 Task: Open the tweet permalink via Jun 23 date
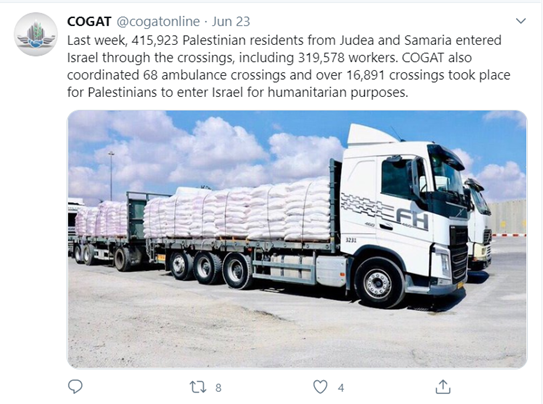point(231,21)
